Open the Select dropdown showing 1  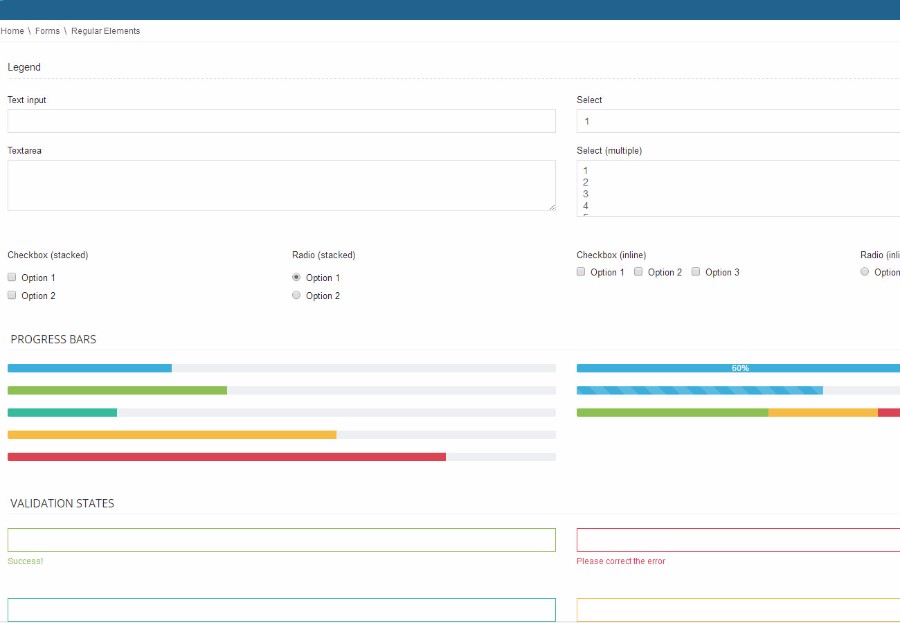[x=738, y=121]
